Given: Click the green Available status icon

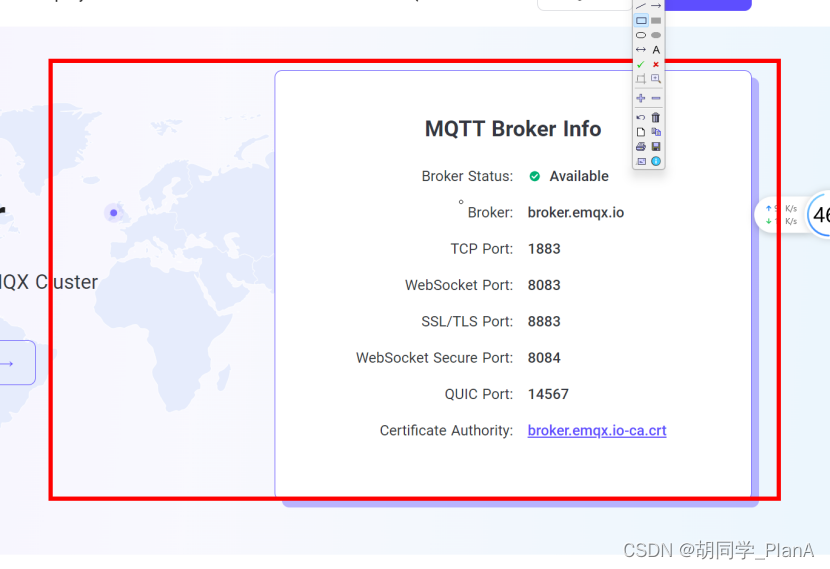Looking at the screenshot, I should point(535,176).
